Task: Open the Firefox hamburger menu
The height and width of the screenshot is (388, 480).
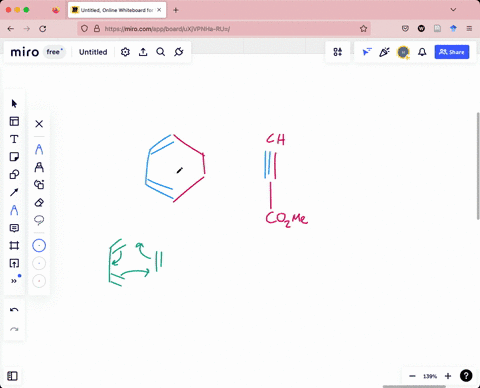Action: click(x=469, y=29)
